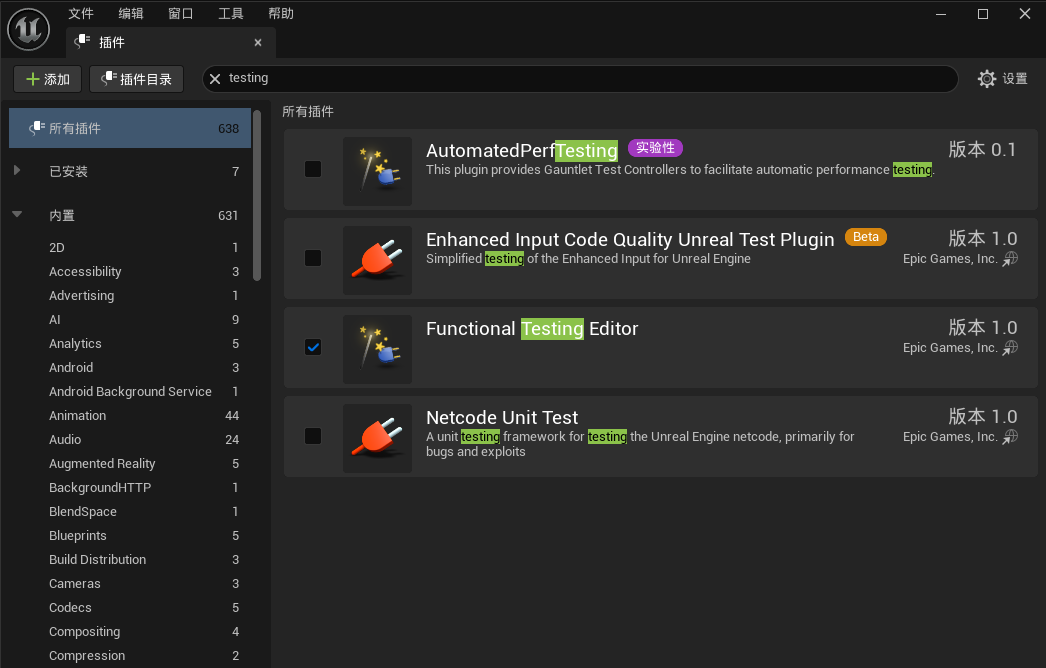The width and height of the screenshot is (1046, 668).
Task: Open the 编辑 menu
Action: (x=131, y=13)
